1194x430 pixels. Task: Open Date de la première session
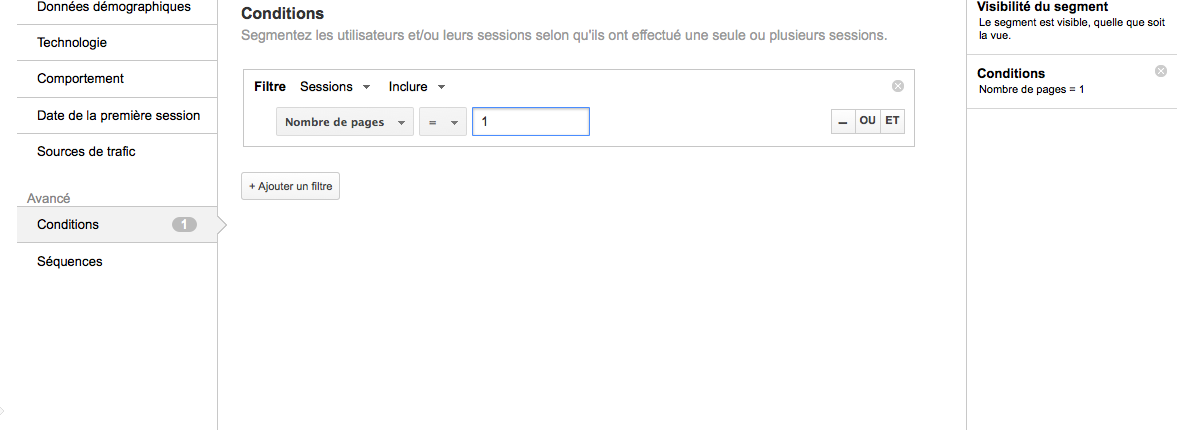pos(118,115)
